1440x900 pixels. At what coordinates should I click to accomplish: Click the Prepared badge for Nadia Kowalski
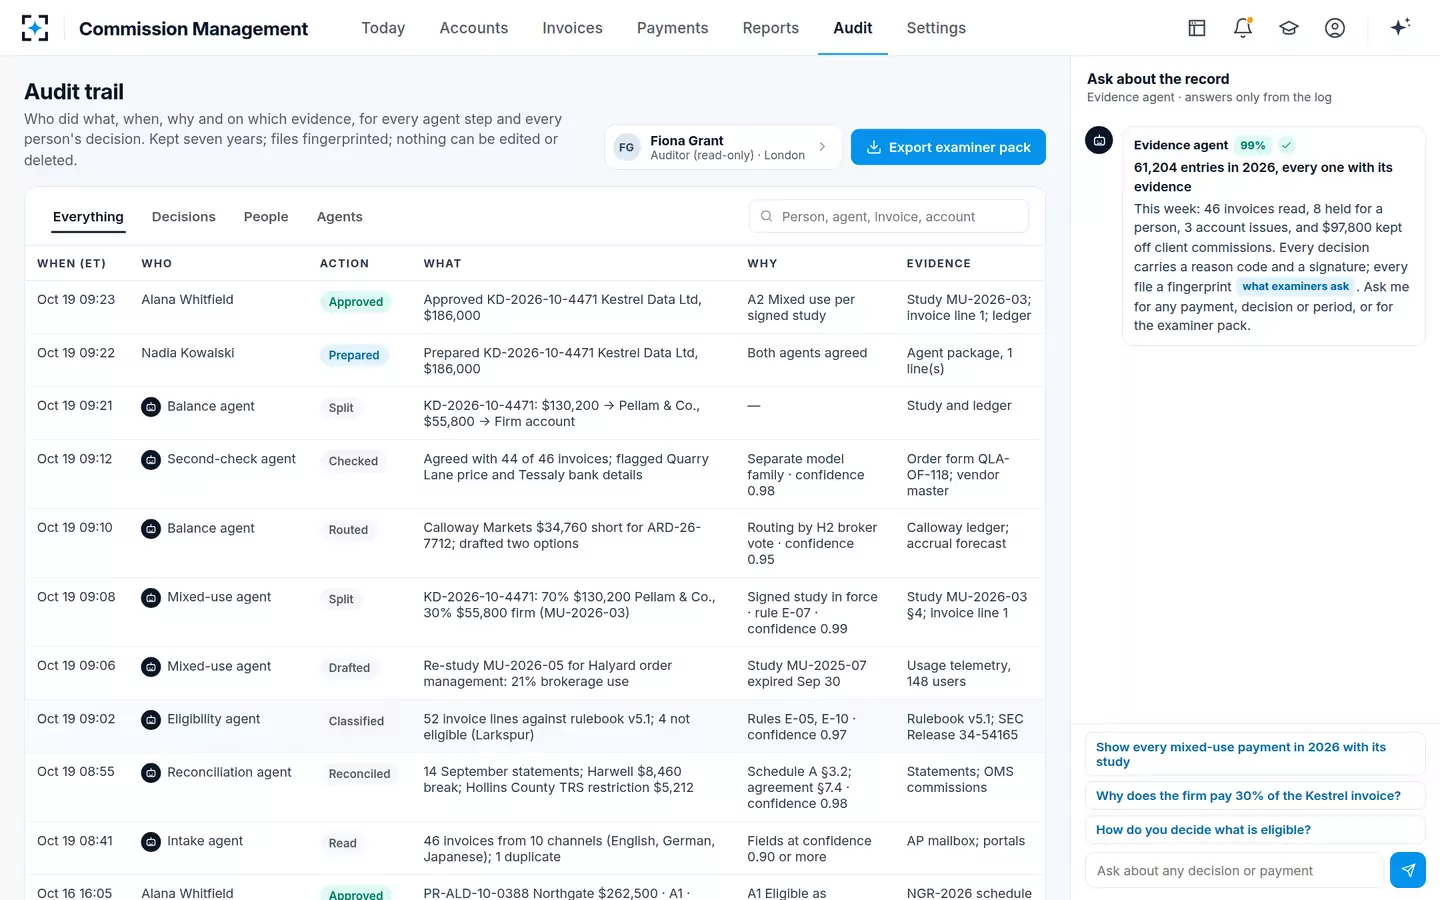point(354,355)
